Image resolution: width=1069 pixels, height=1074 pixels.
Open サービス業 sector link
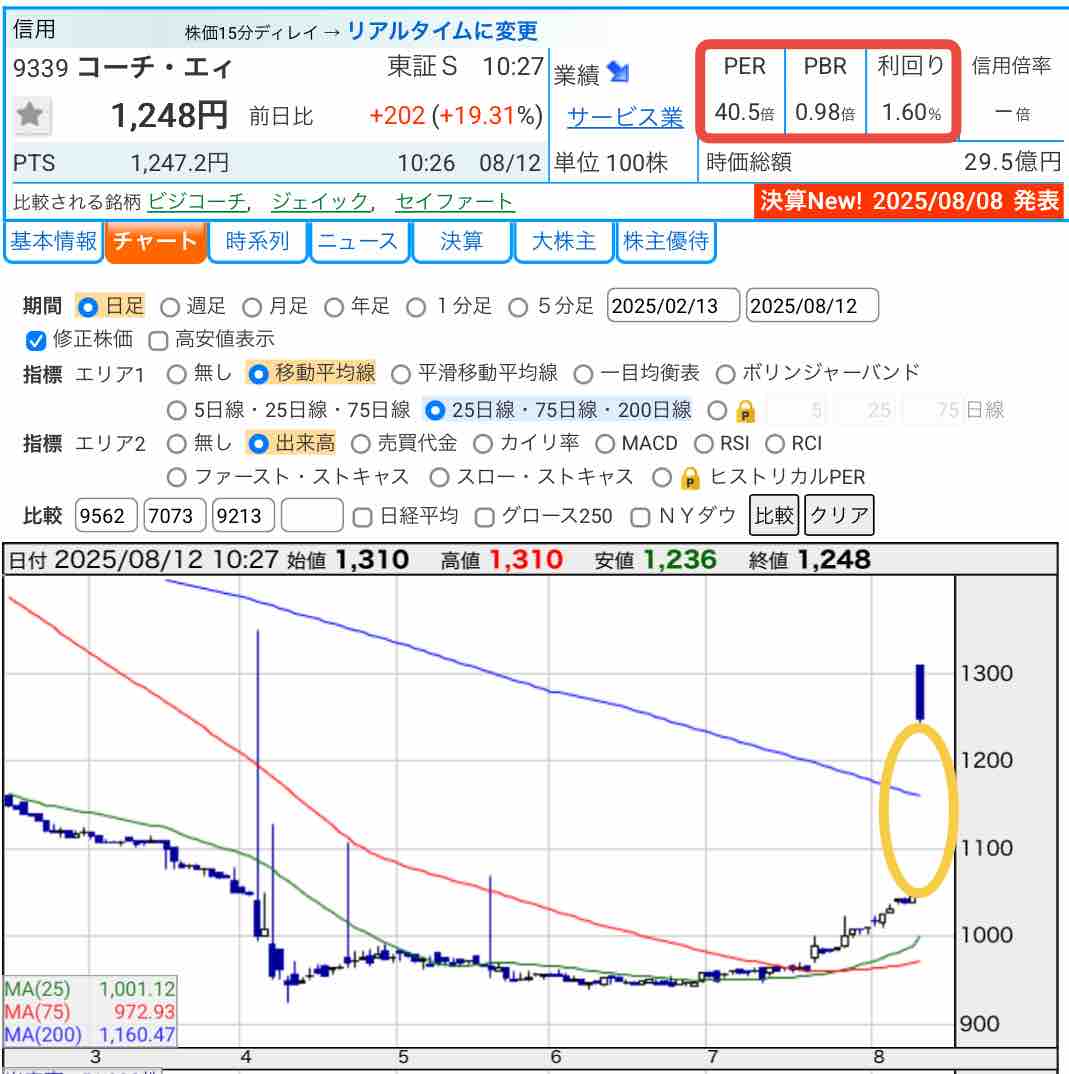pos(625,117)
